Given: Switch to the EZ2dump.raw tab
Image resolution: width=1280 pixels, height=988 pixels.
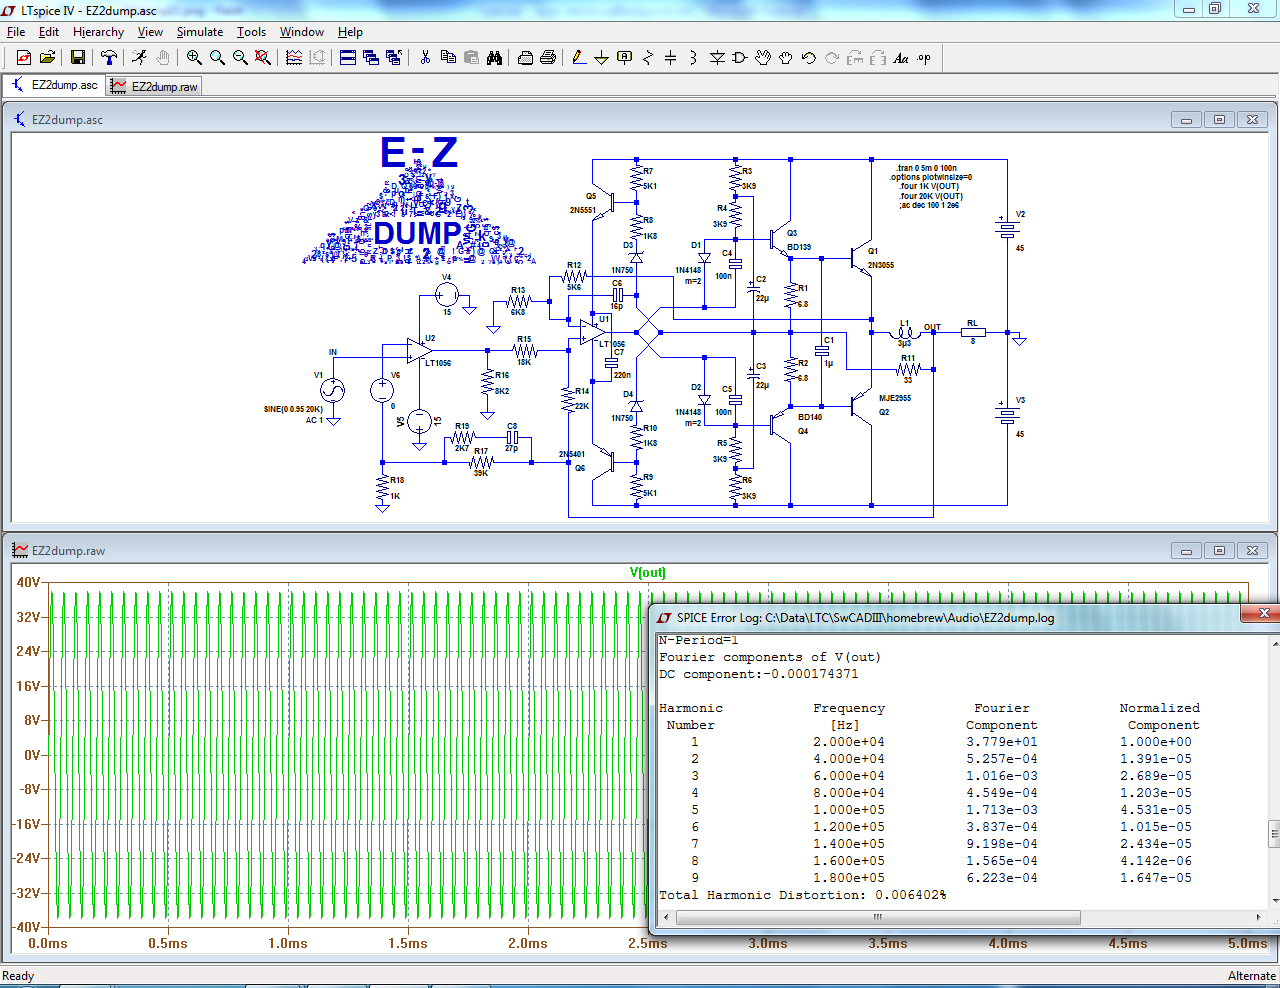Looking at the screenshot, I should click(155, 86).
